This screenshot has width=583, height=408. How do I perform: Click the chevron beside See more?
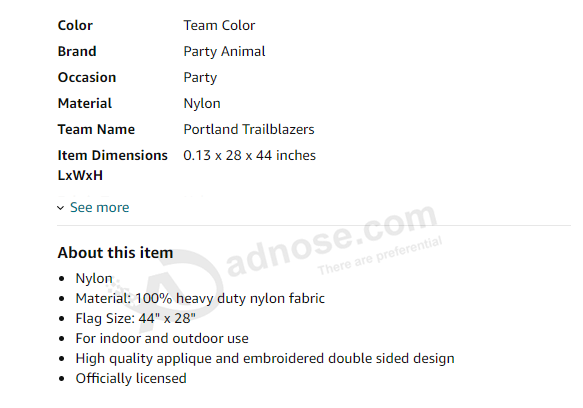(61, 208)
